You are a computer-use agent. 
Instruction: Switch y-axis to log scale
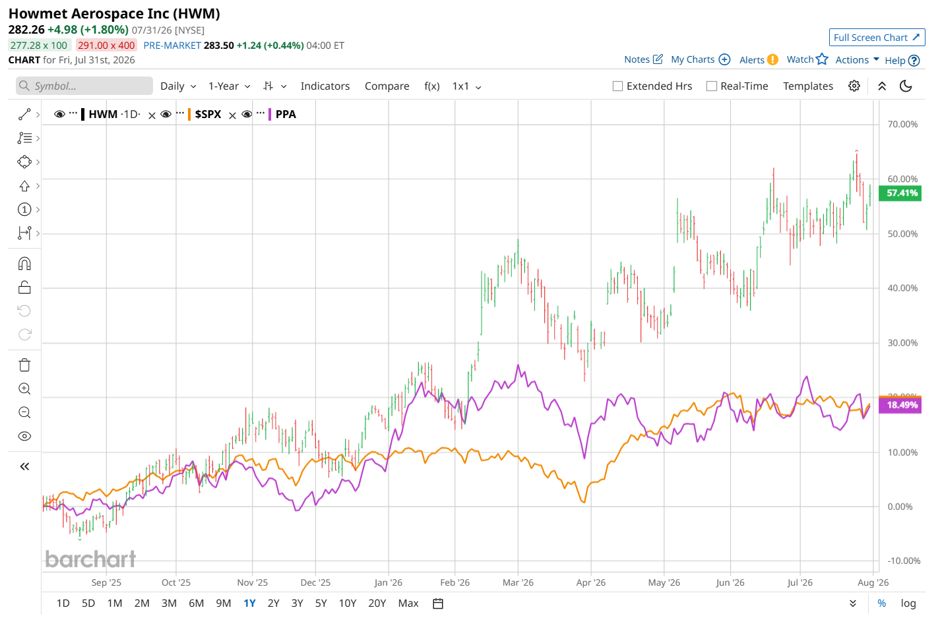[908, 603]
